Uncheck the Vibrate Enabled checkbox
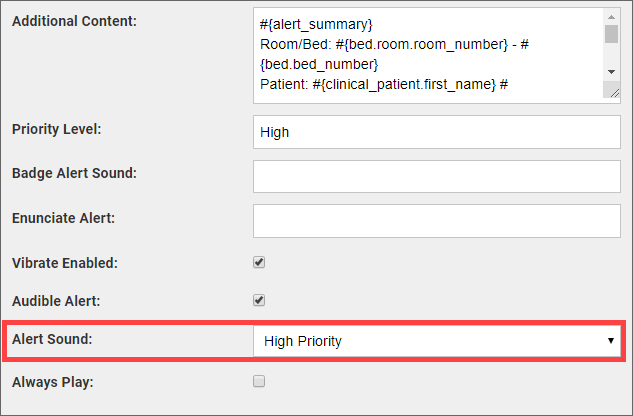 tap(259, 263)
